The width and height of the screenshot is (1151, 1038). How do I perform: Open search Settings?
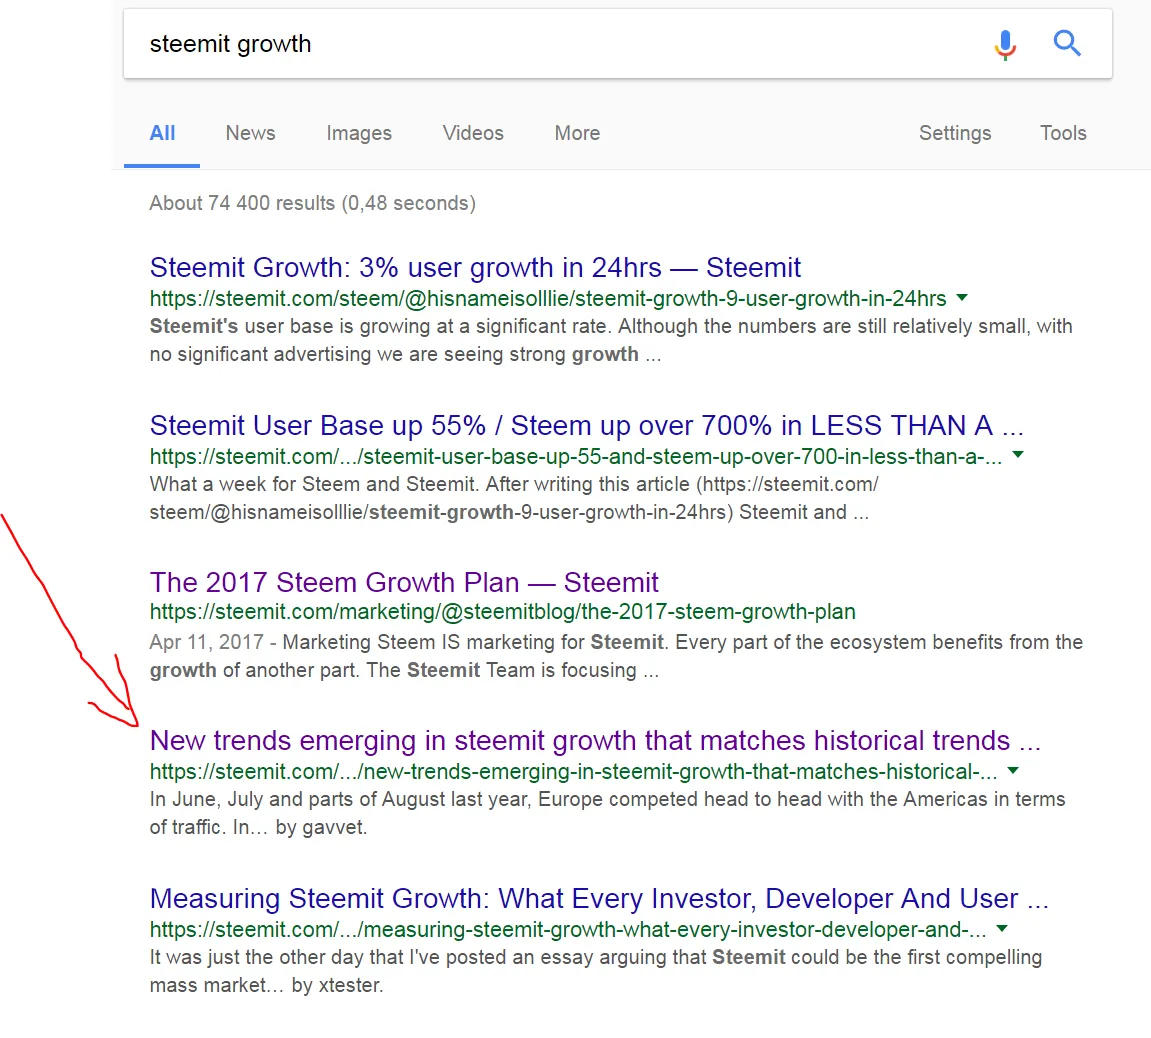(x=955, y=133)
